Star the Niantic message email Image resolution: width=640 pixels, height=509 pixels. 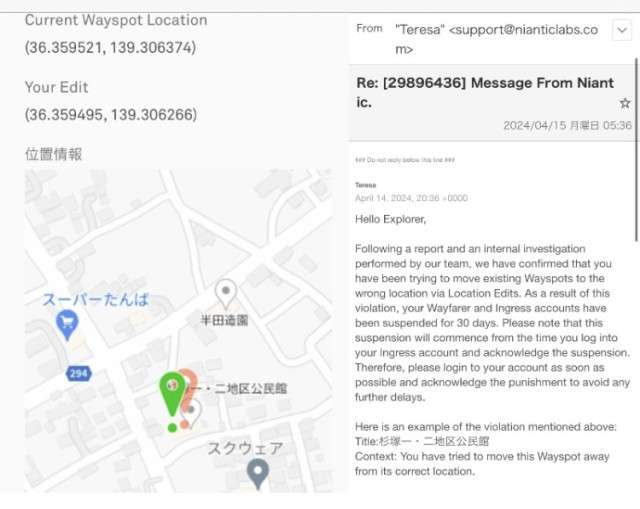click(x=624, y=103)
